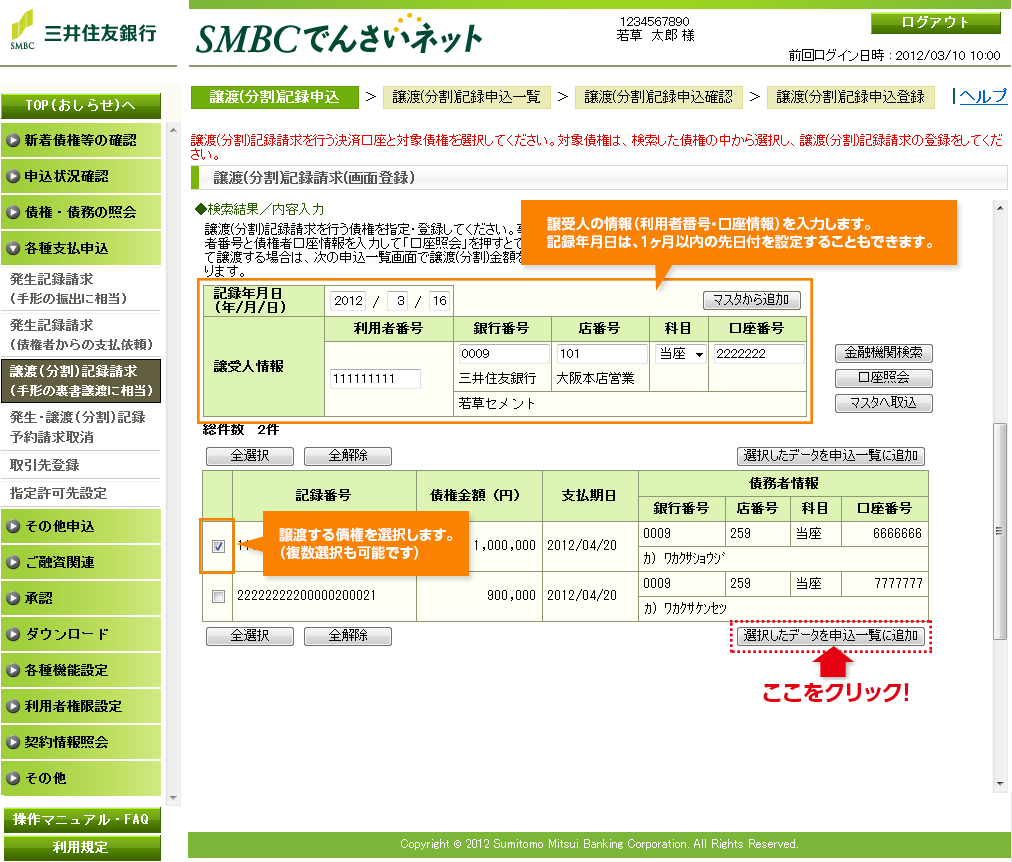Image resolution: width=1012 pixels, height=862 pixels.
Task: Select 発生記録請求（債権者からの支払依頼）
Action: (81, 334)
